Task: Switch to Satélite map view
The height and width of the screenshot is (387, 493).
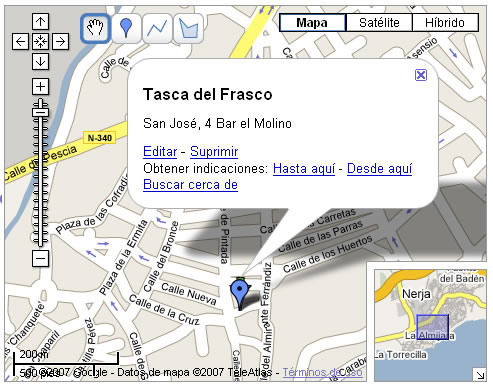Action: [379, 23]
